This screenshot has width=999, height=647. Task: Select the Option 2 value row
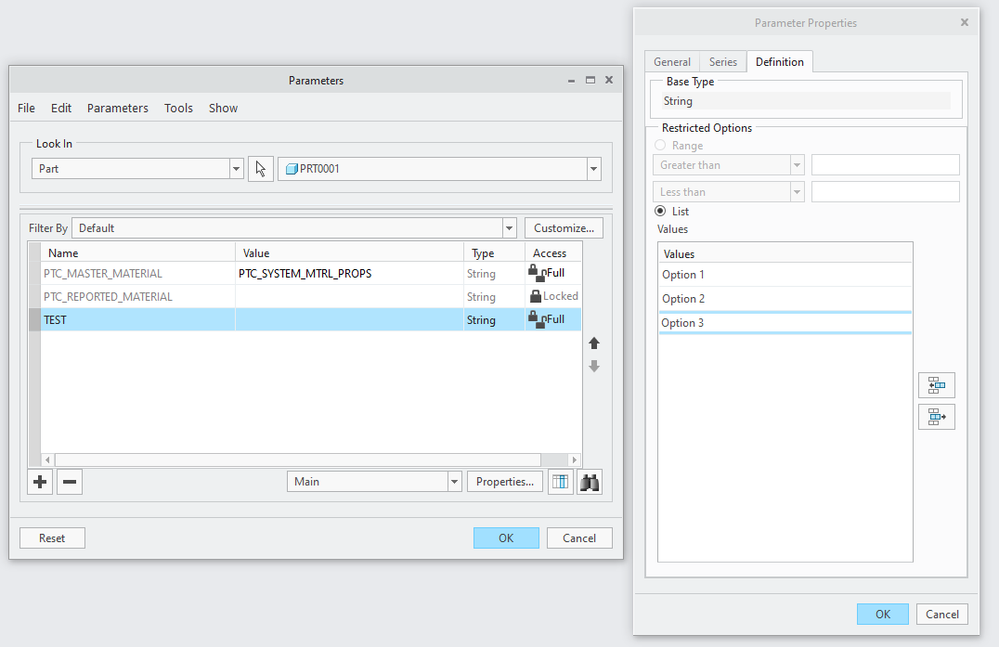point(784,299)
